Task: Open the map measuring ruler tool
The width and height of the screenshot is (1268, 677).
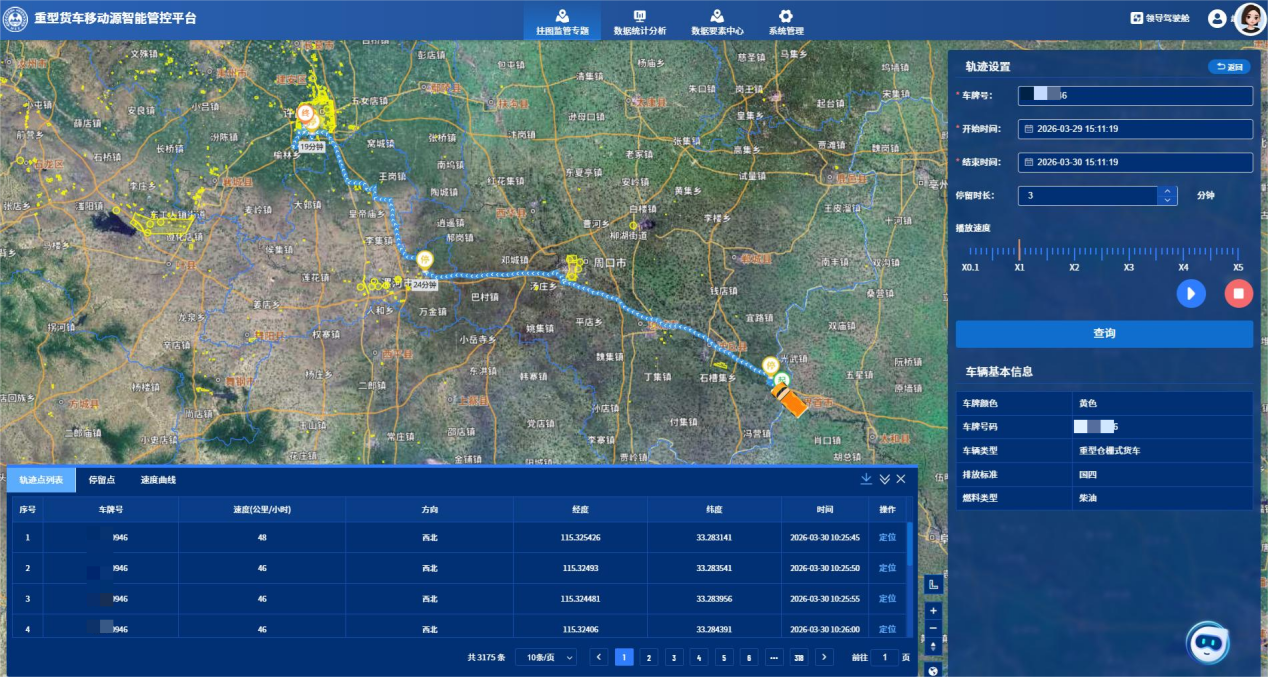Action: point(933,585)
